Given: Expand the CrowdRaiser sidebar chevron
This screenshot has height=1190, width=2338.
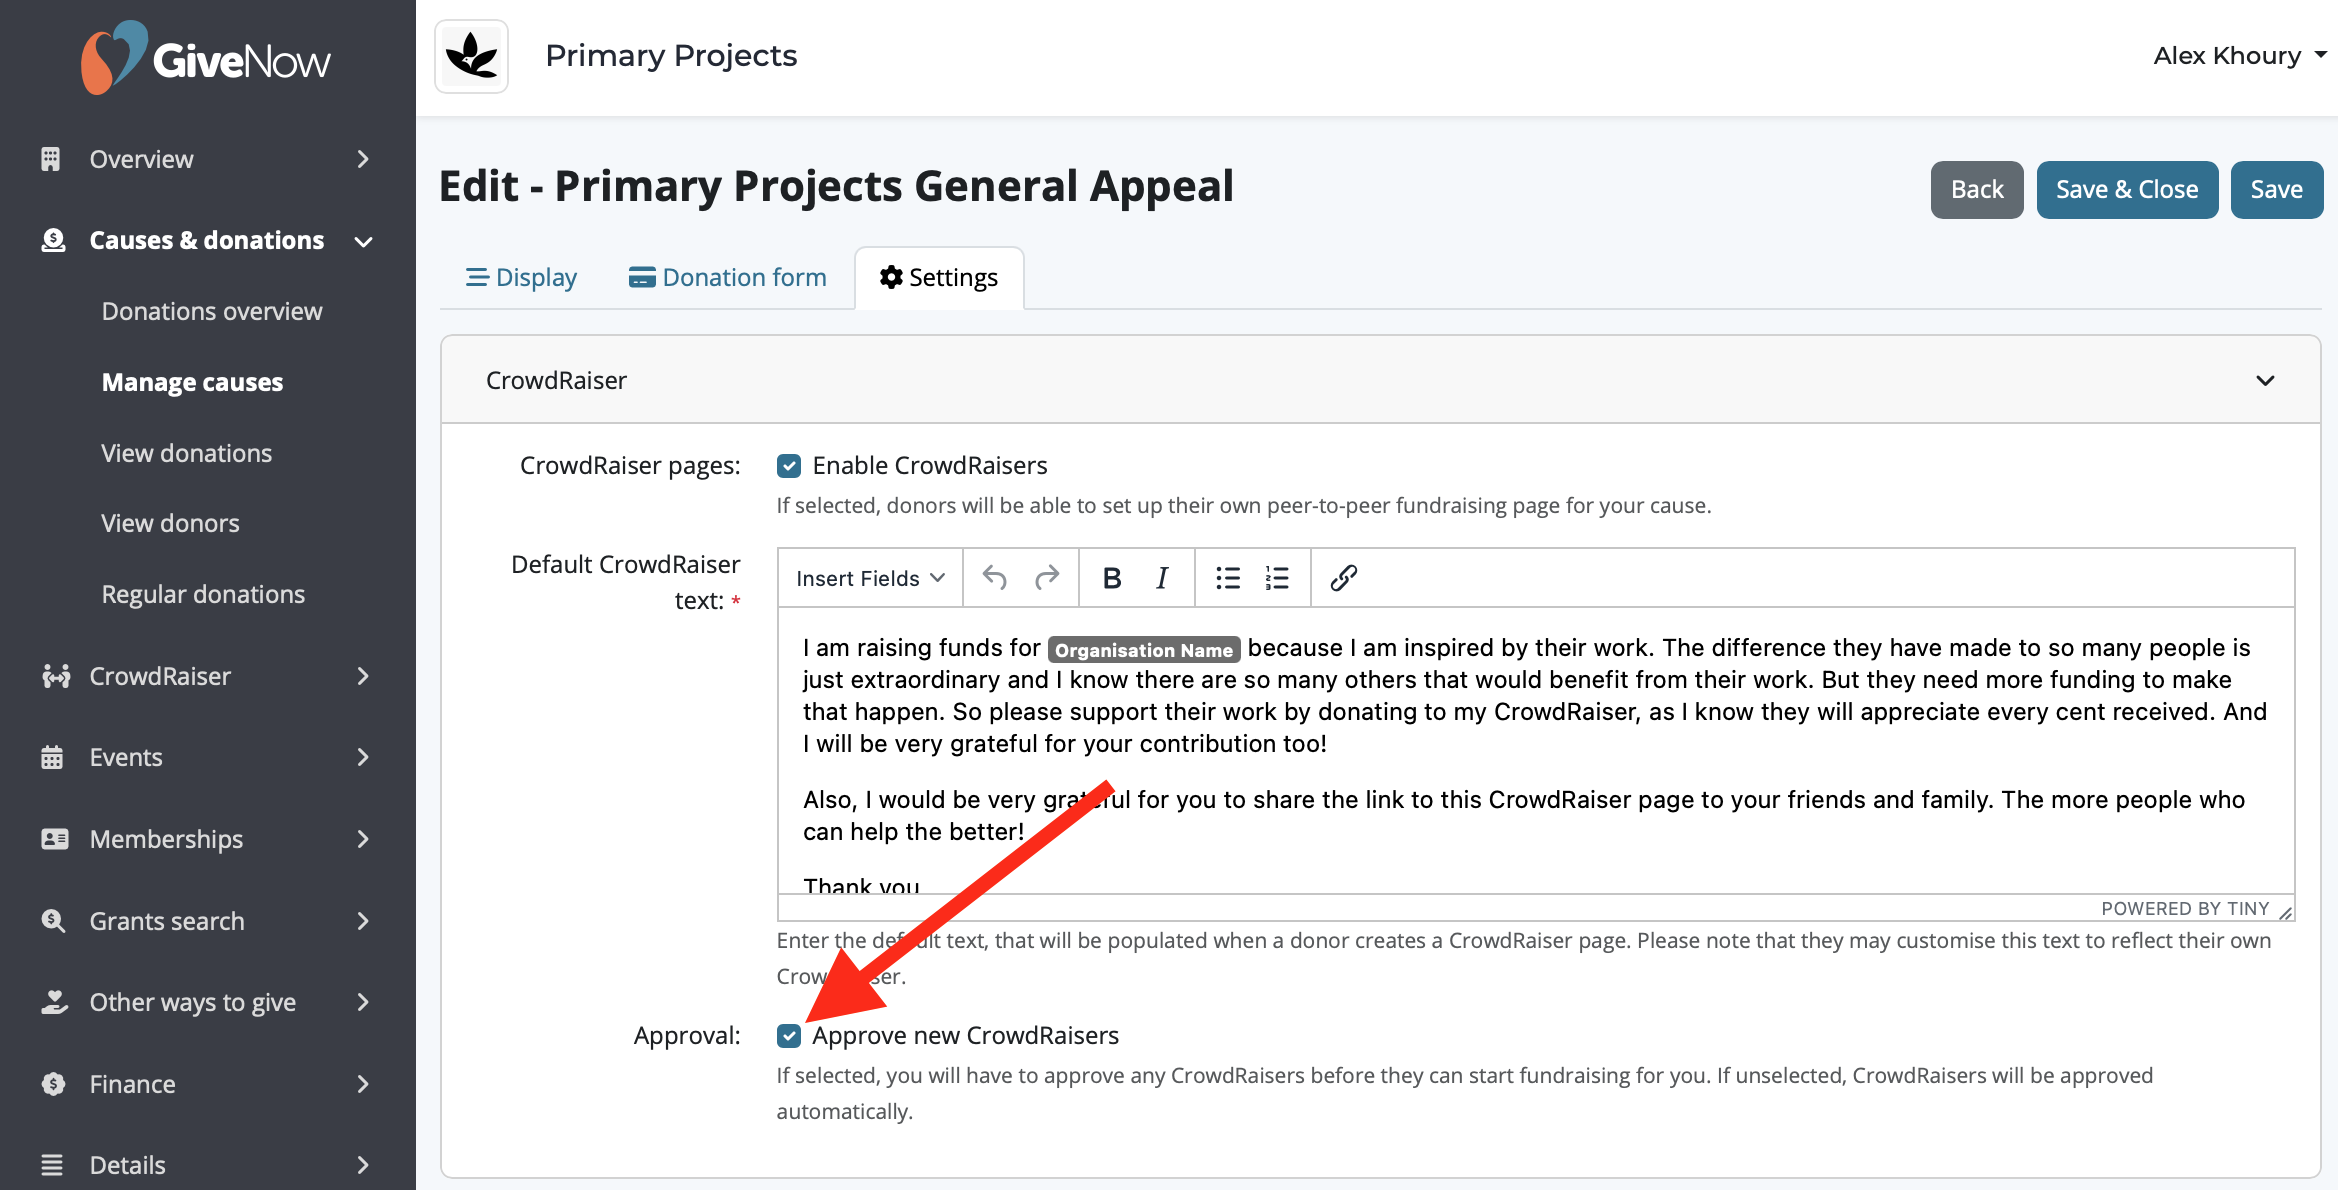Looking at the screenshot, I should point(363,677).
